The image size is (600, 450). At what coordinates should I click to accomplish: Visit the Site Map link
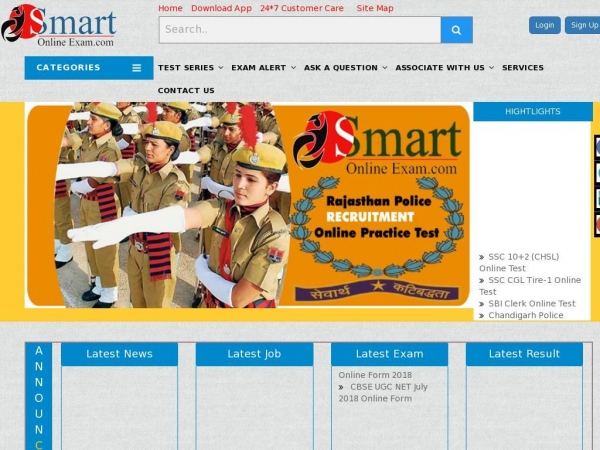pyautogui.click(x=375, y=8)
